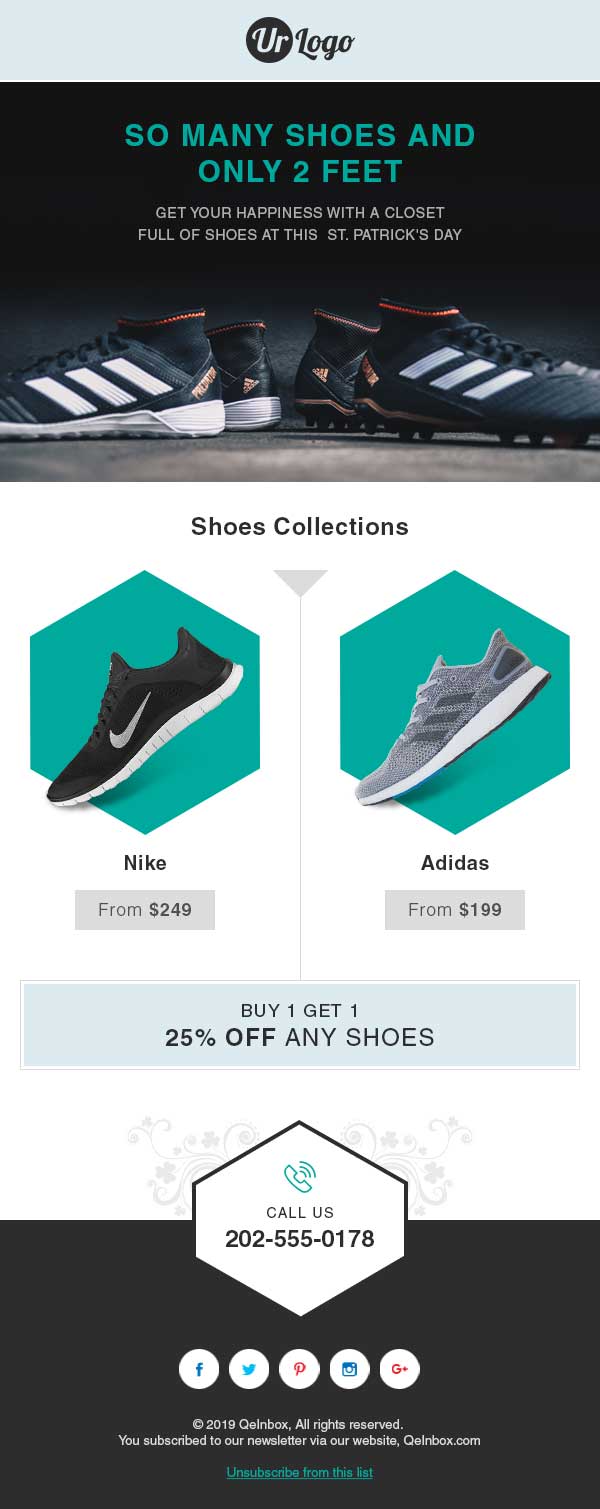This screenshot has height=1509, width=600.
Task: Click the Shoes Collections heading
Action: 300,527
